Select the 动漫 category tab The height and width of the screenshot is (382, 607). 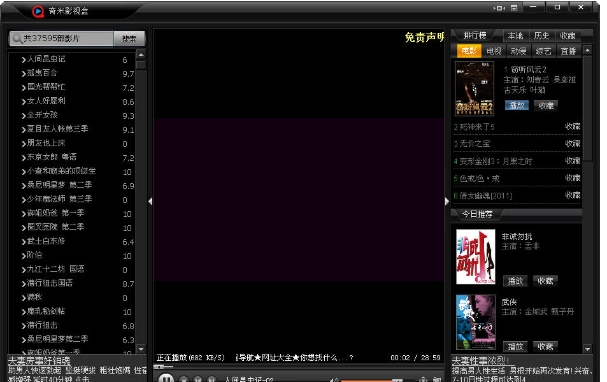[x=518, y=51]
